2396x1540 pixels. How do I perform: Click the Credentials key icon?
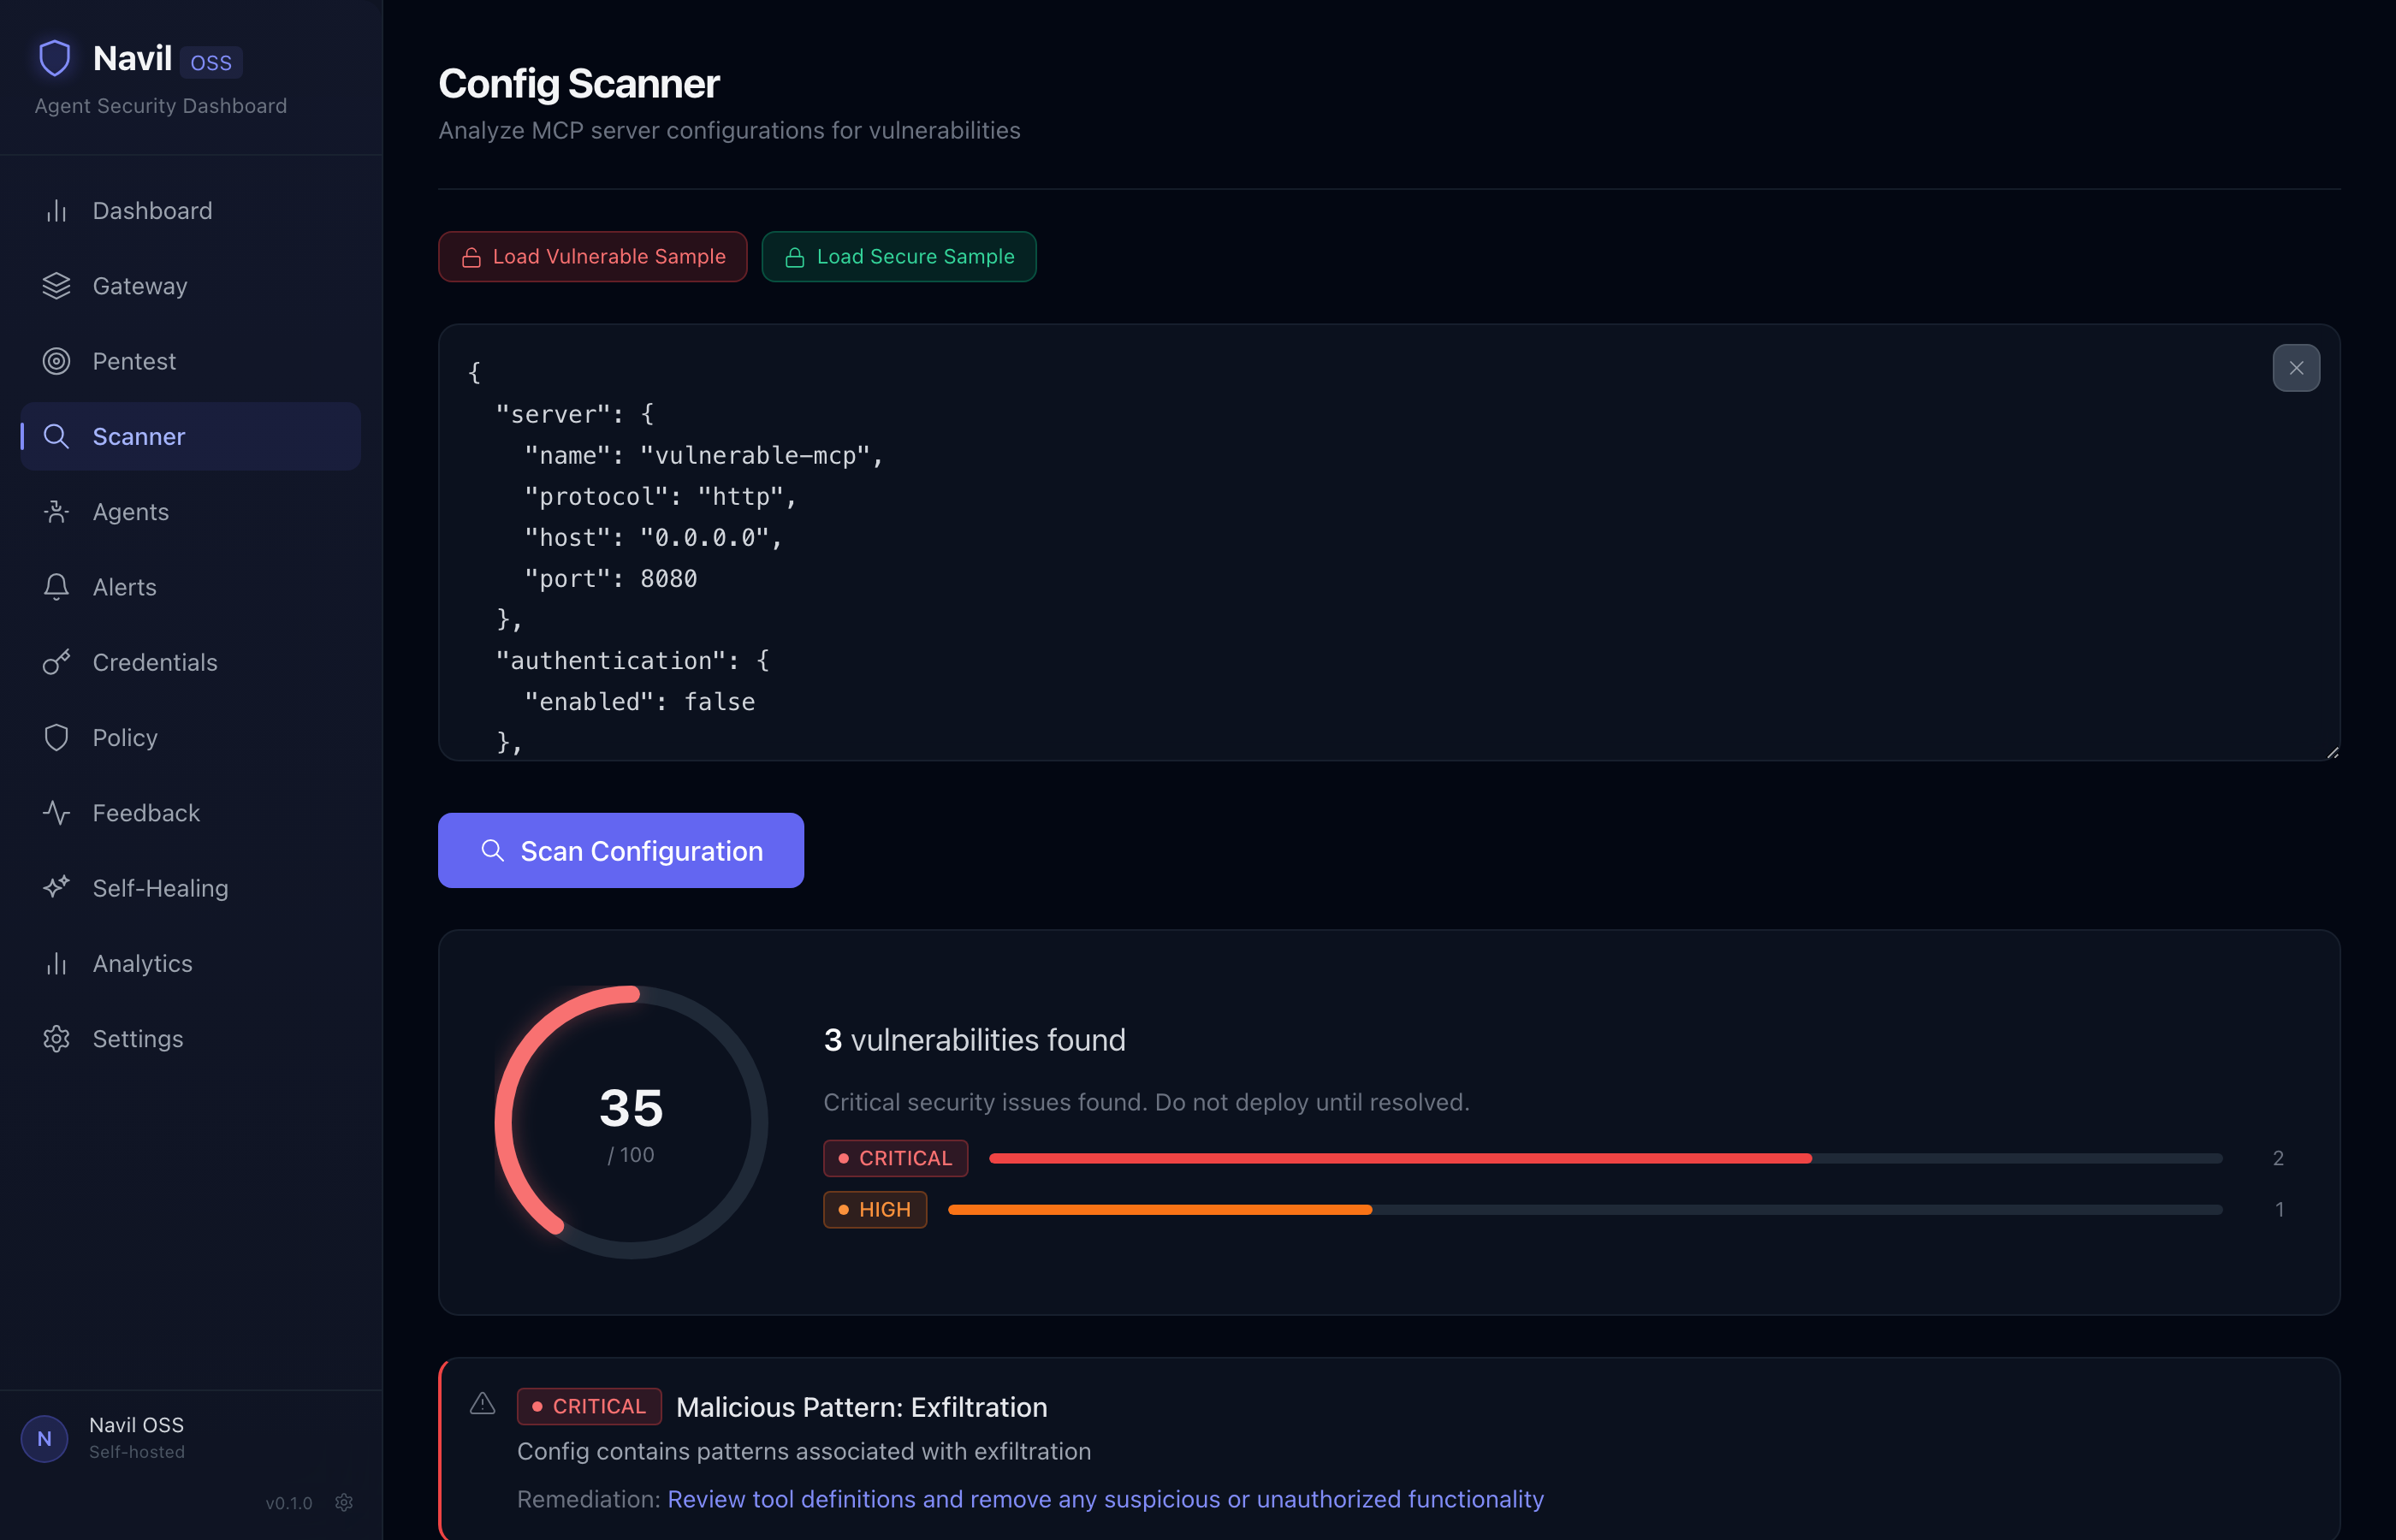56,662
